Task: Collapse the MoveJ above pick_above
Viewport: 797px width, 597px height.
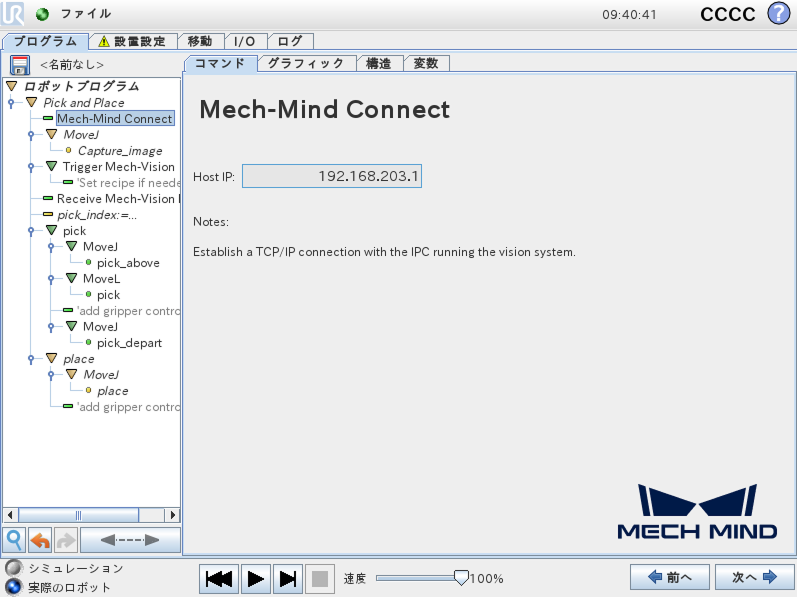Action: (72, 246)
